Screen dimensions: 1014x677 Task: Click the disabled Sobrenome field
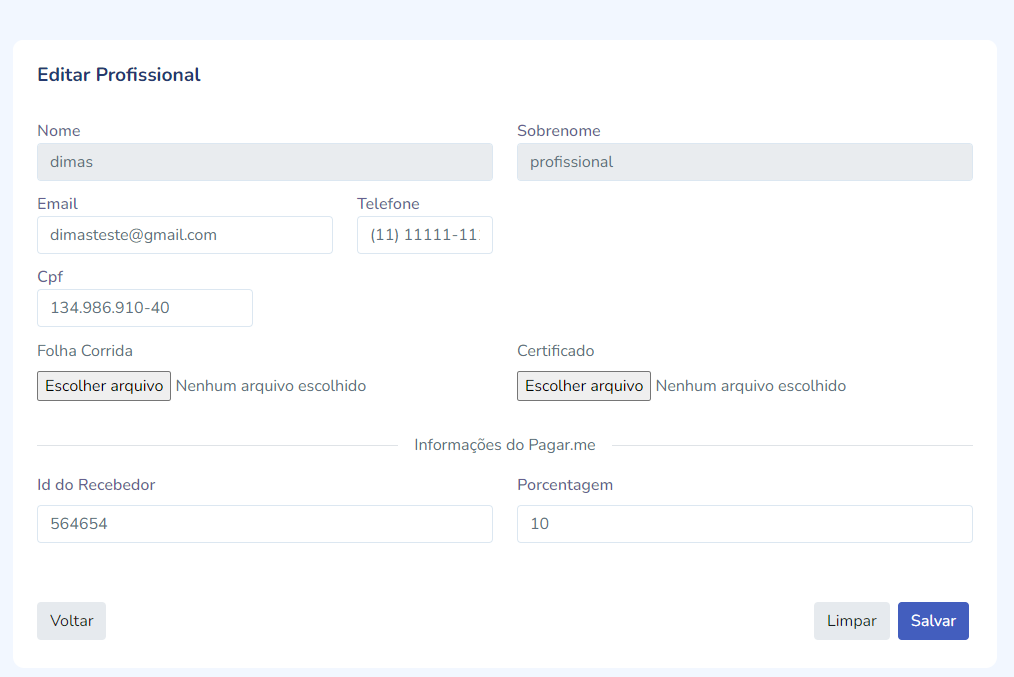[744, 162]
